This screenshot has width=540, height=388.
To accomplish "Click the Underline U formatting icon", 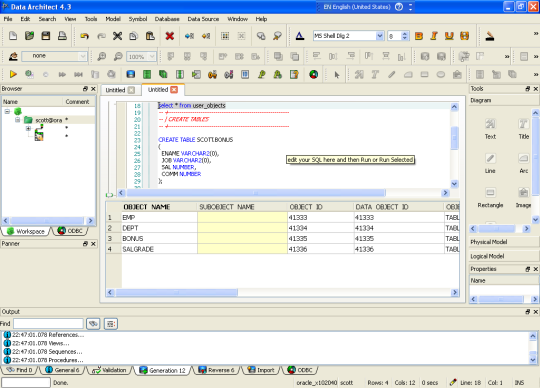I will pyautogui.click(x=449, y=36).
